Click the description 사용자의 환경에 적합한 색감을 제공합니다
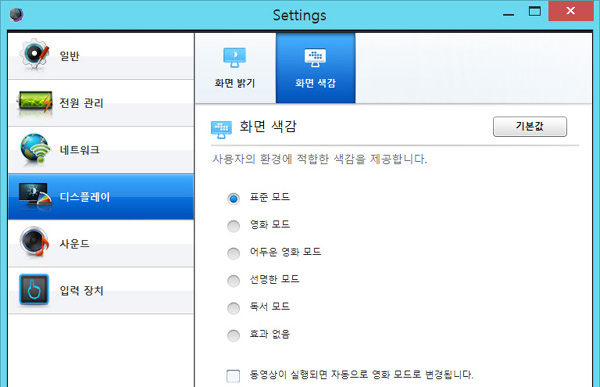Image resolution: width=600 pixels, height=387 pixels. point(320,159)
